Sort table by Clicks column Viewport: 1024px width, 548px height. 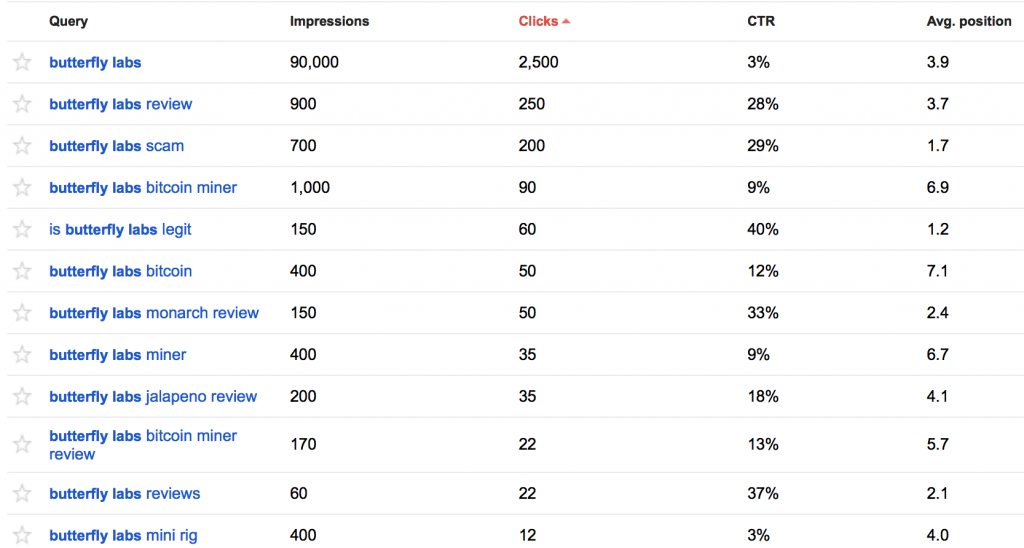pyautogui.click(x=538, y=21)
